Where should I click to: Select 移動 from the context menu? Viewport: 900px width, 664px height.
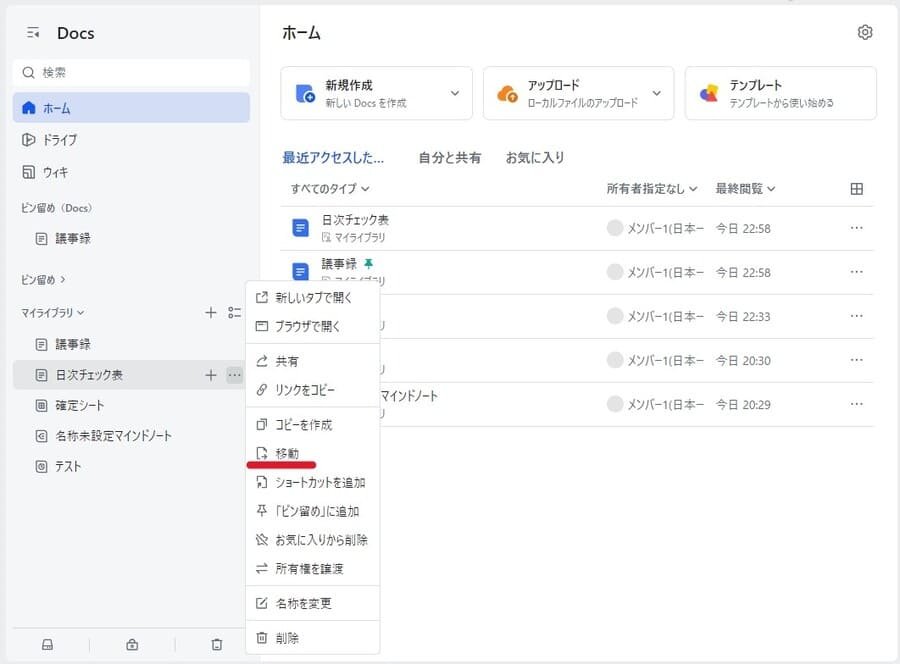[286, 453]
